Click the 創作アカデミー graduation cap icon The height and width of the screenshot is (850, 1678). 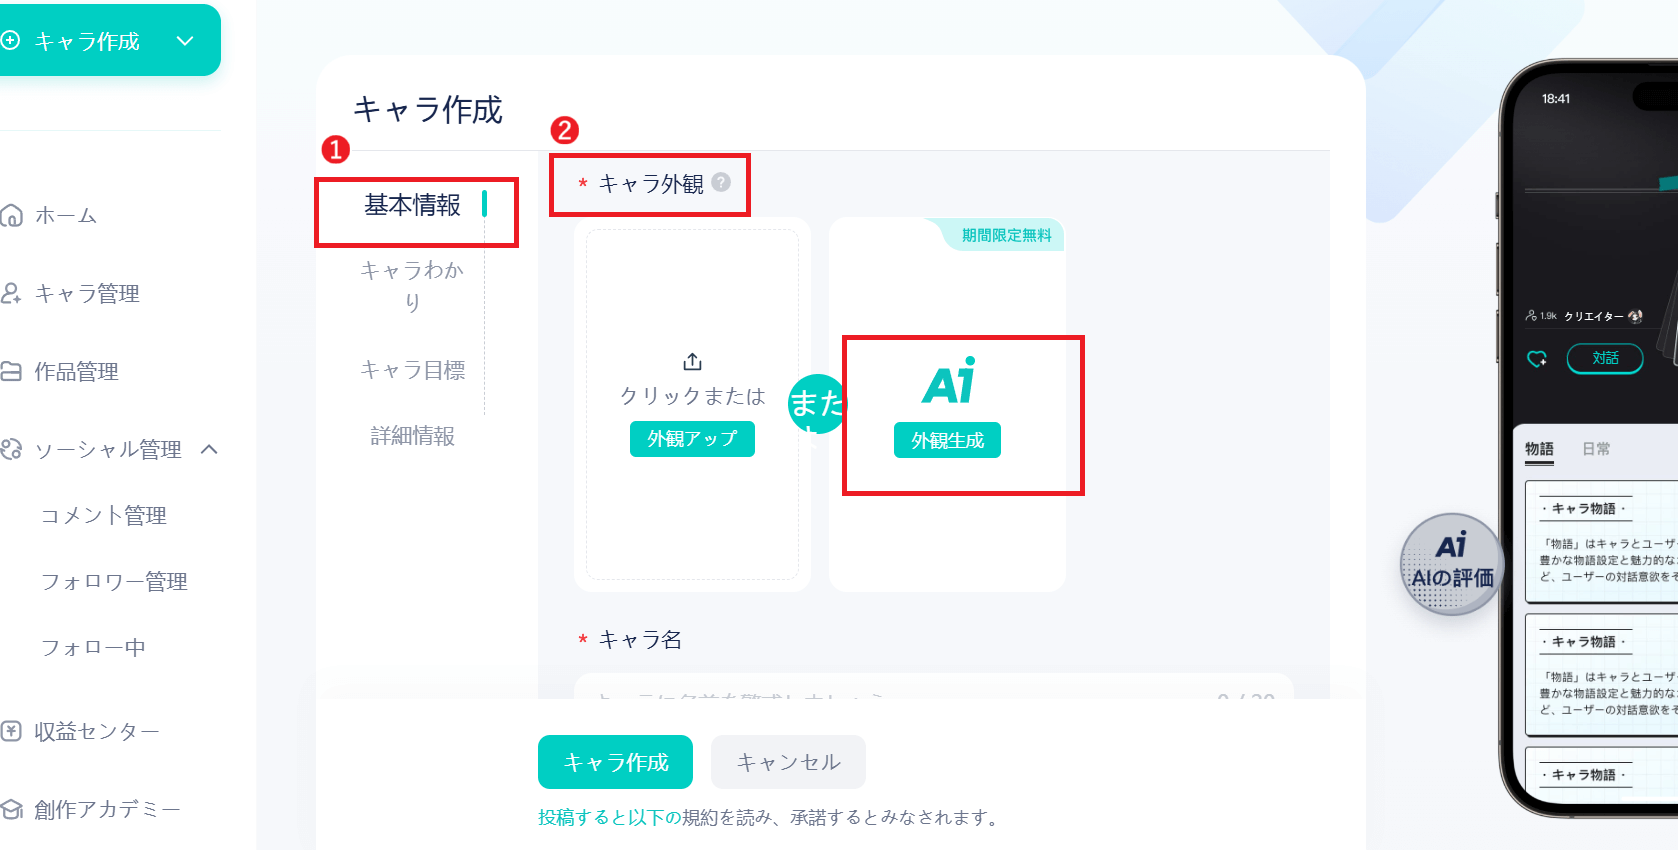[x=11, y=809]
